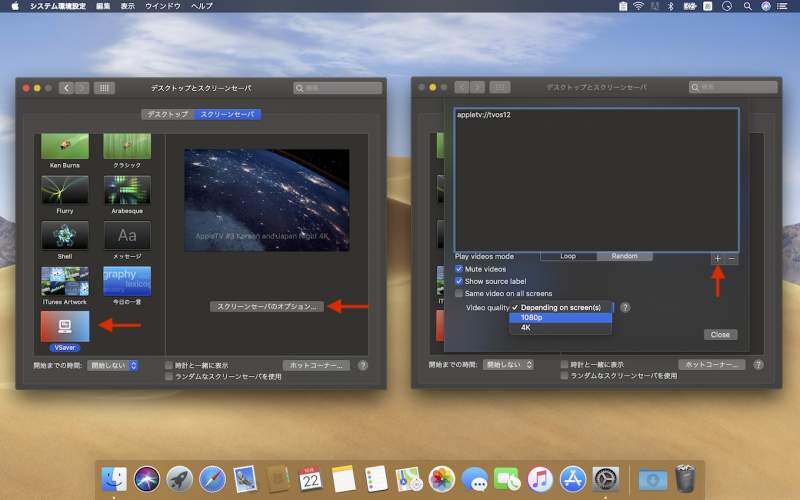The height and width of the screenshot is (500, 800).
Task: Go back in the left preferences window
Action: pyautogui.click(x=66, y=88)
